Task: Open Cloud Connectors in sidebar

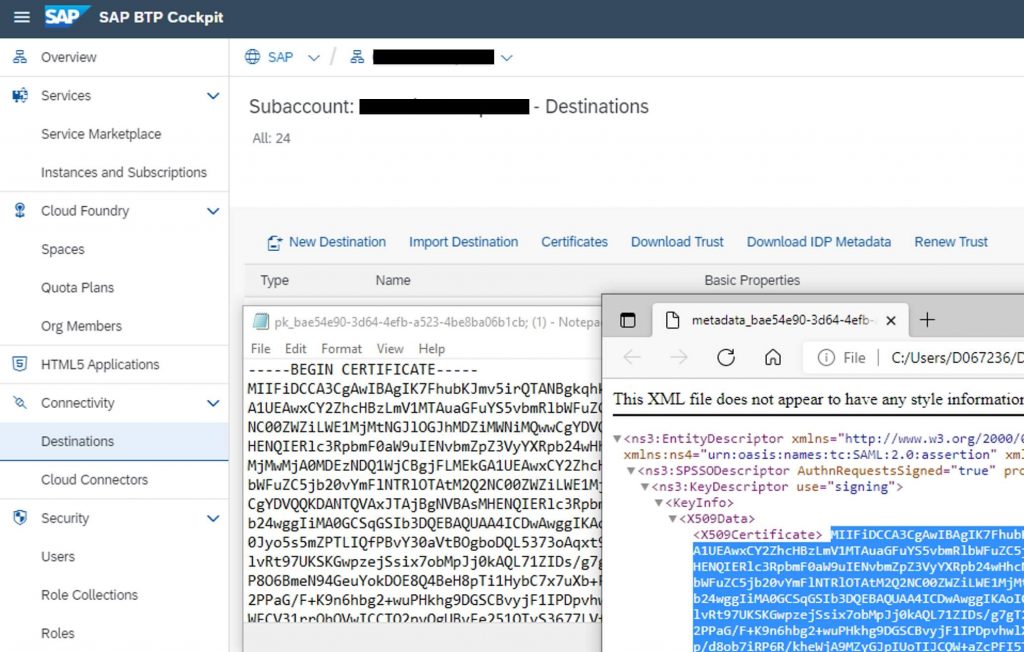Action: point(94,480)
